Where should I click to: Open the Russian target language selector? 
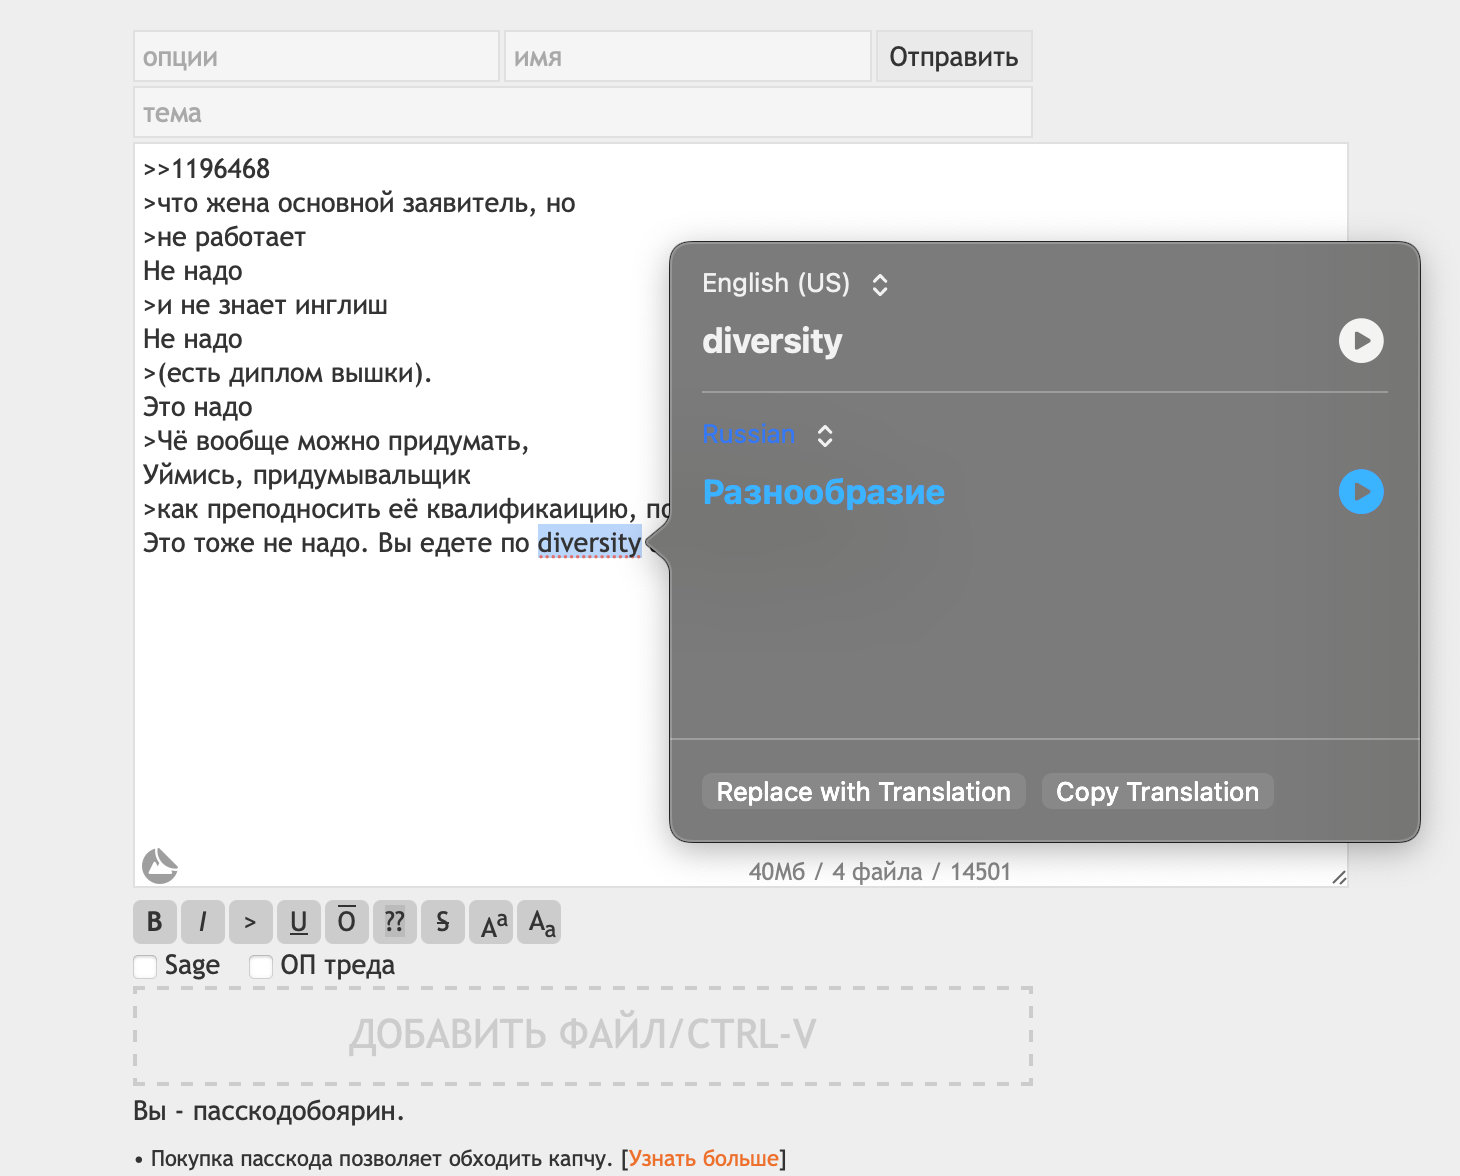point(768,435)
